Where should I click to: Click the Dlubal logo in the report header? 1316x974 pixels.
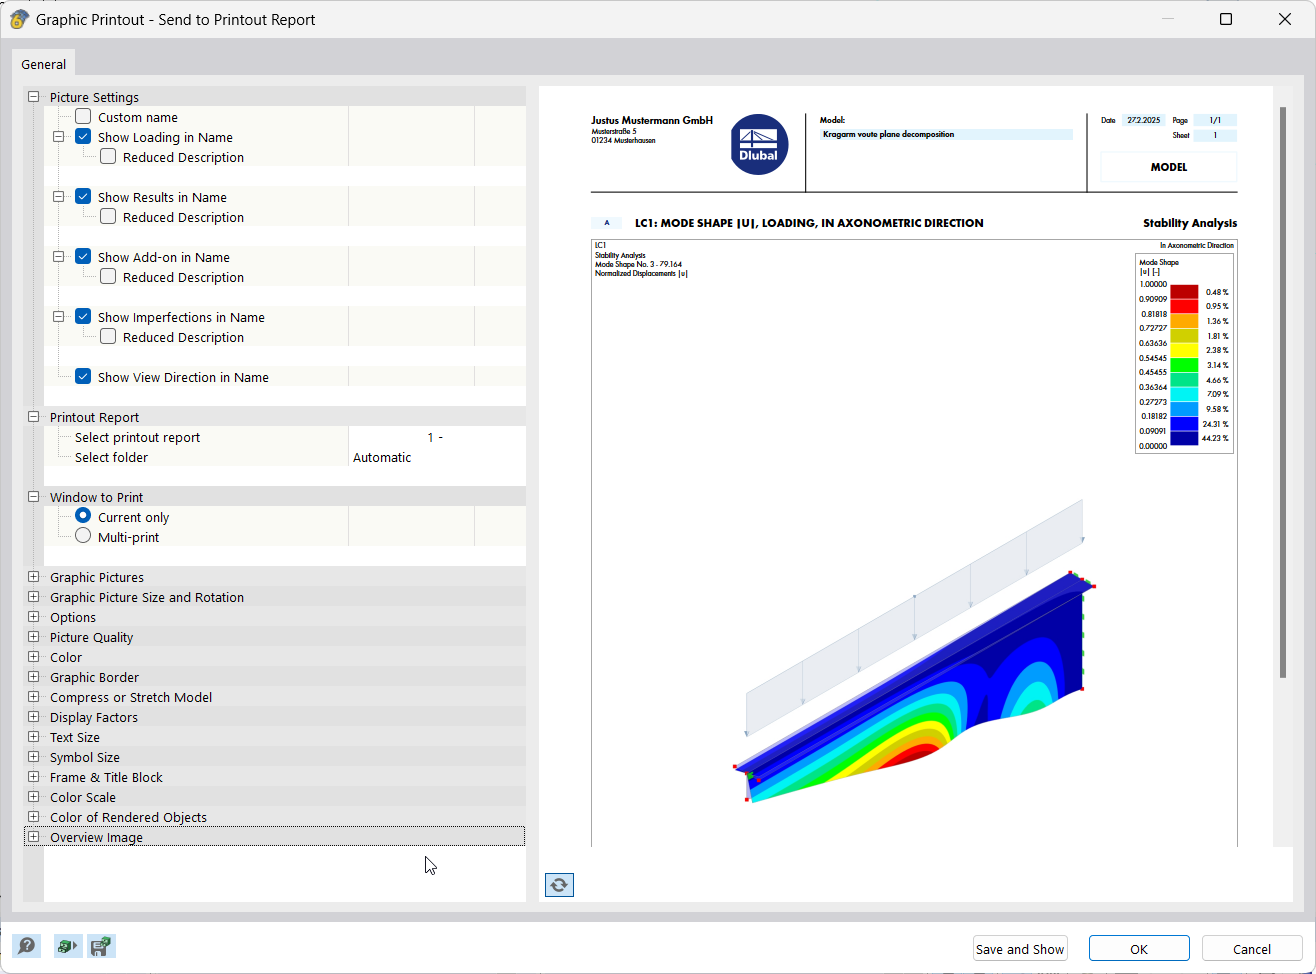(759, 145)
